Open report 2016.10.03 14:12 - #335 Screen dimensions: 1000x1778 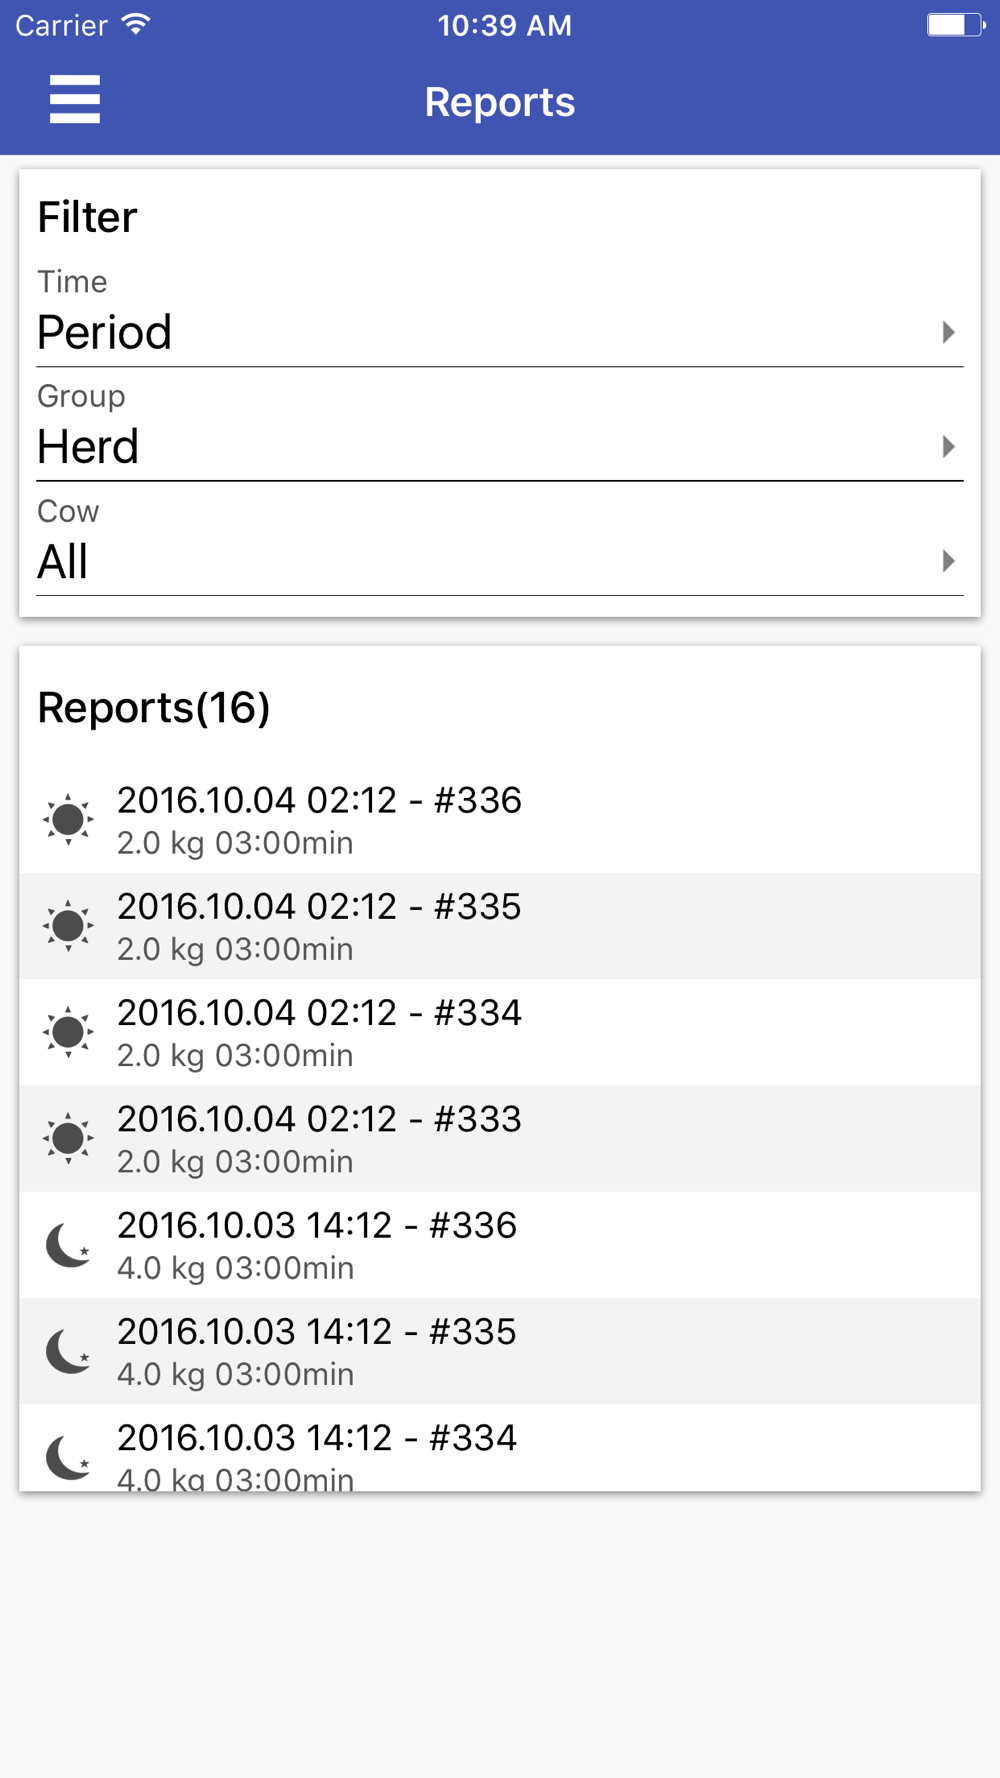pos(500,1351)
